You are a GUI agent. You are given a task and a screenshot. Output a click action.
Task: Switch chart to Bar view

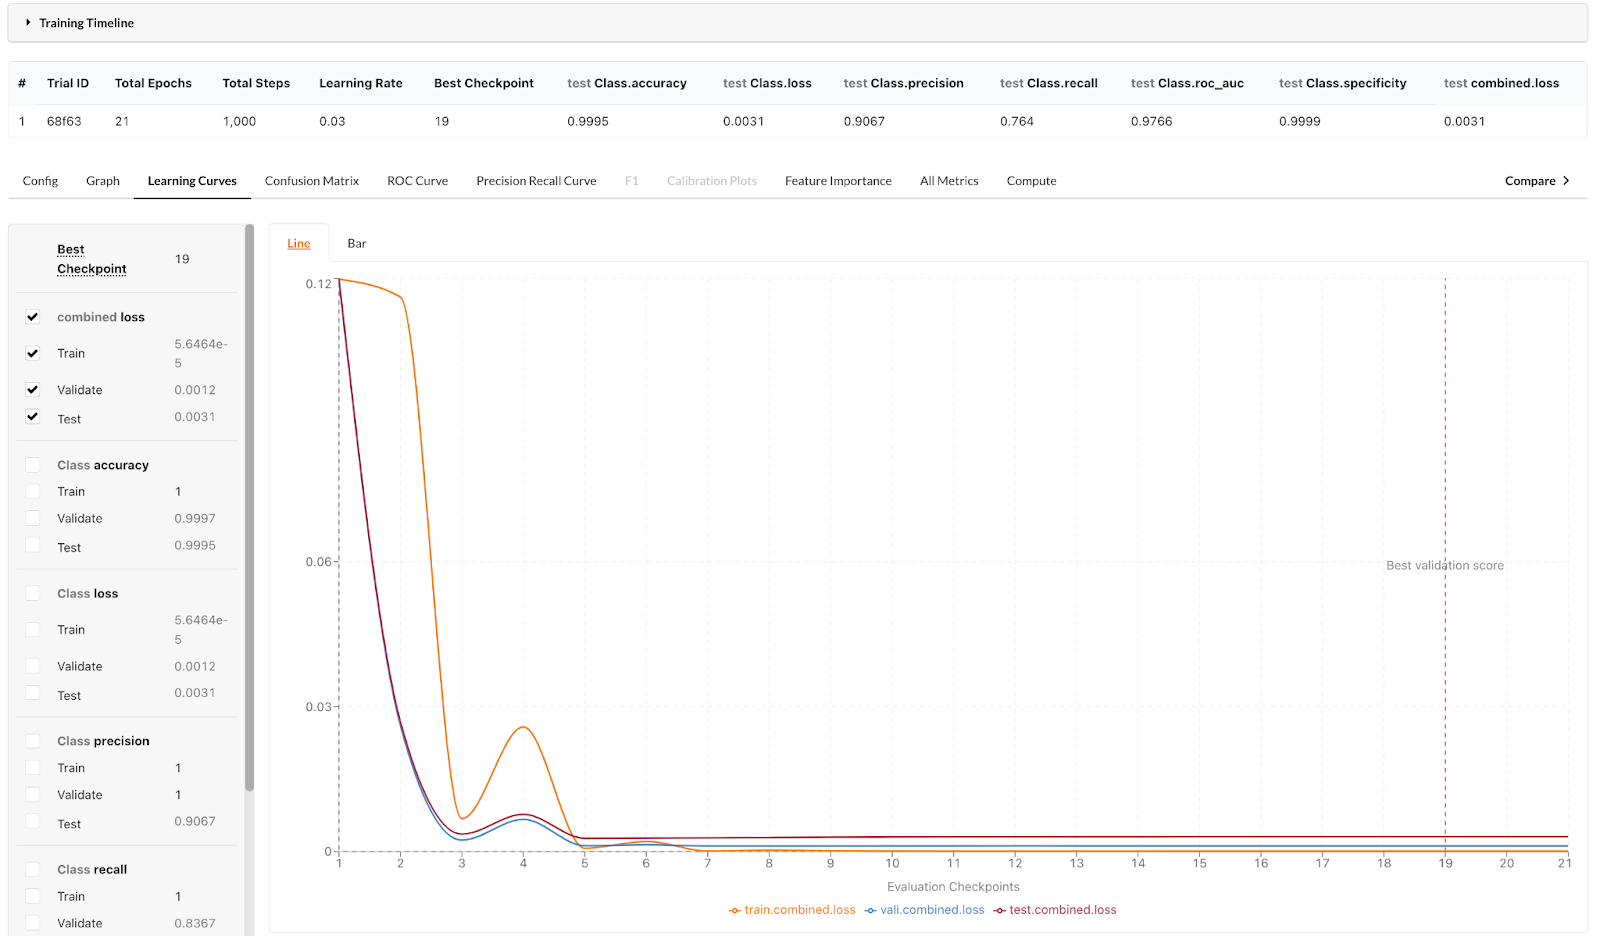357,244
